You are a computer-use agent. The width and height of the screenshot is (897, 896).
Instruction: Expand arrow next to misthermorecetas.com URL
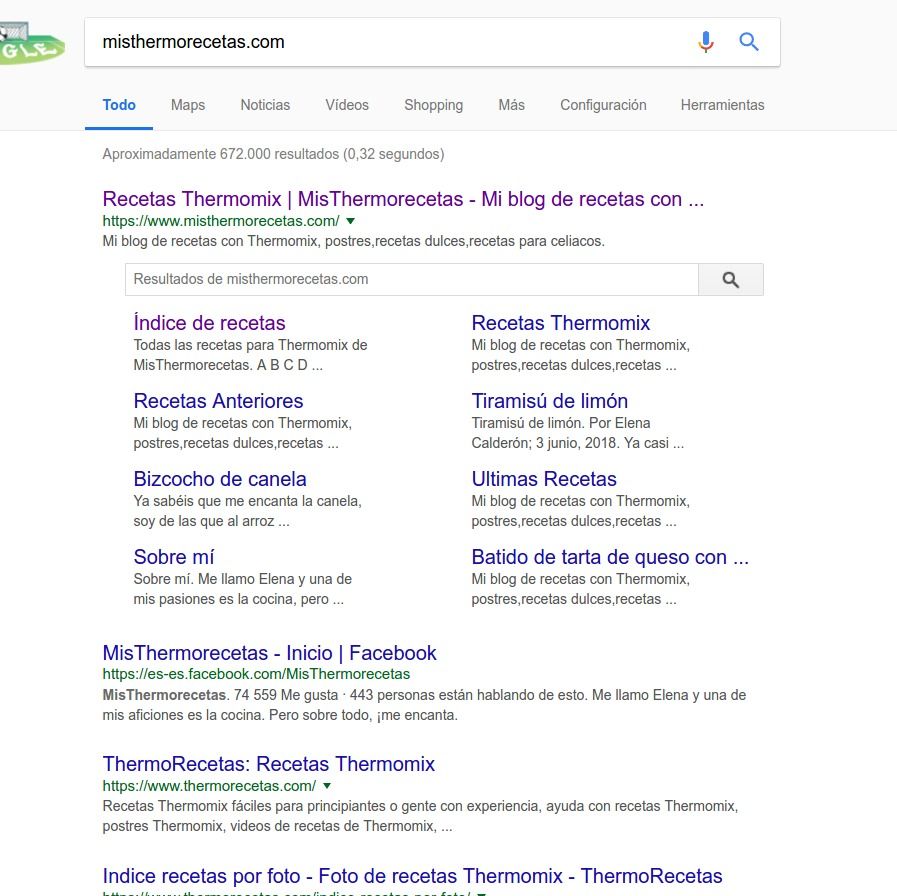coord(351,221)
